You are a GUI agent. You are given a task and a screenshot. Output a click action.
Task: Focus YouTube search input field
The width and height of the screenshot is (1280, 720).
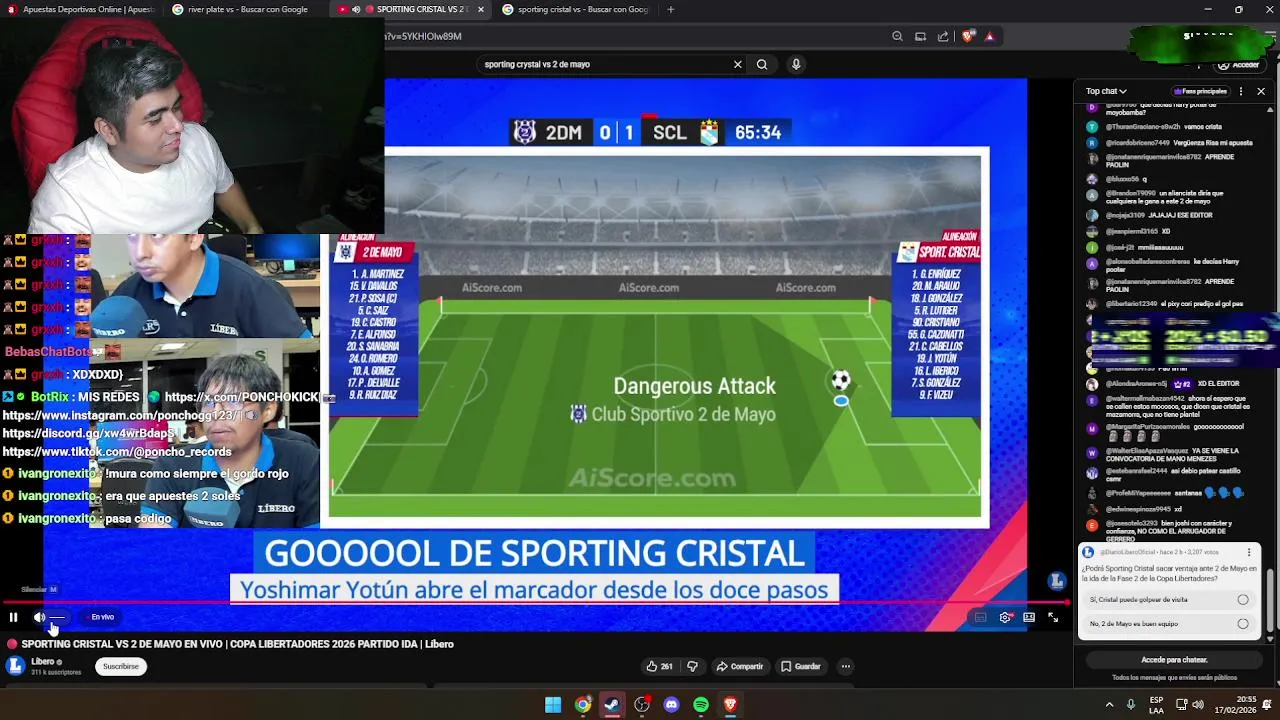(605, 64)
